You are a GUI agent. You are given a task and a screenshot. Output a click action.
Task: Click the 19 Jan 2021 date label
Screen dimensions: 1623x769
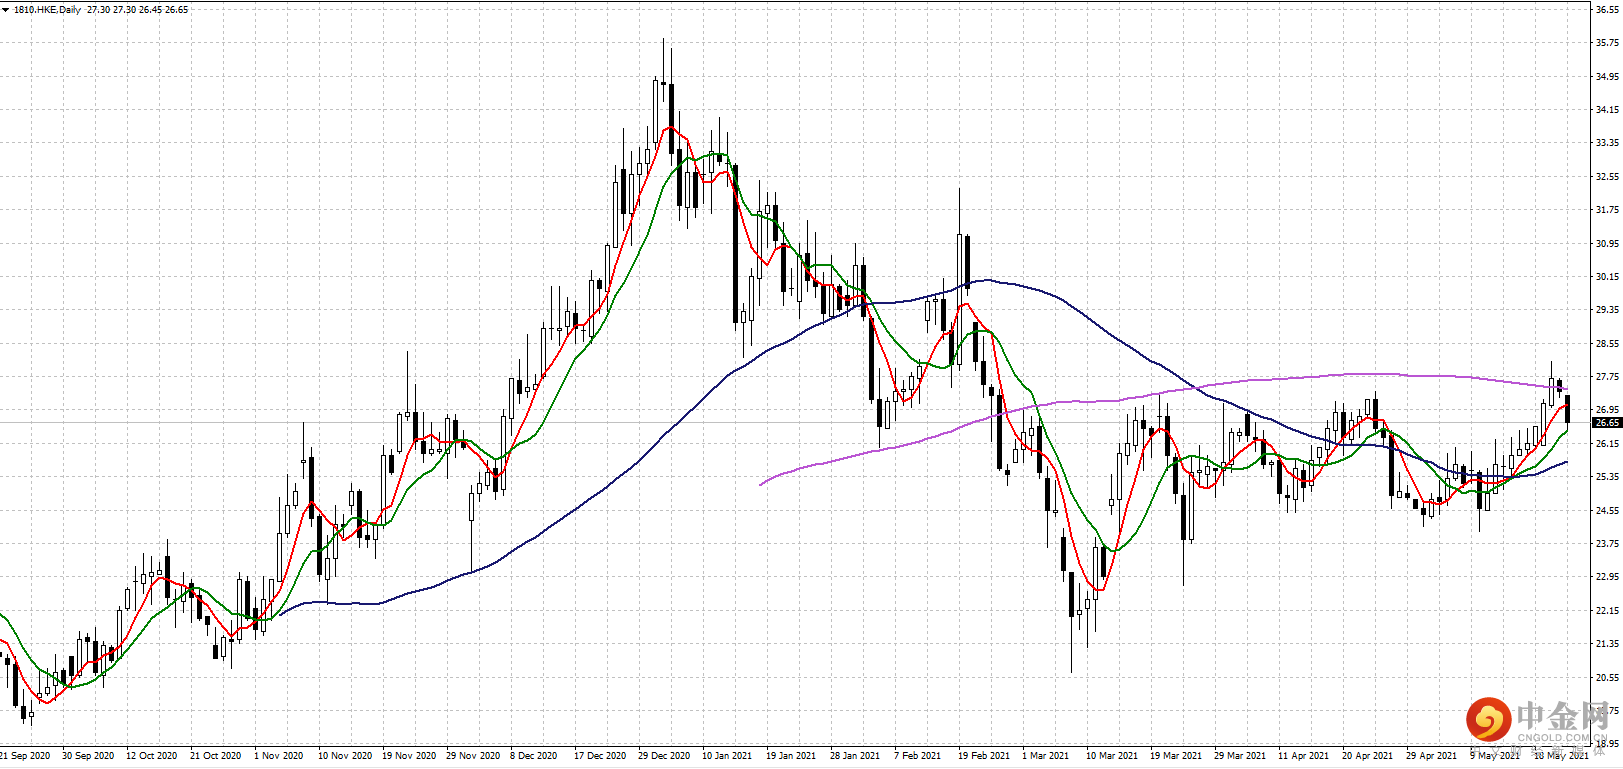[791, 756]
